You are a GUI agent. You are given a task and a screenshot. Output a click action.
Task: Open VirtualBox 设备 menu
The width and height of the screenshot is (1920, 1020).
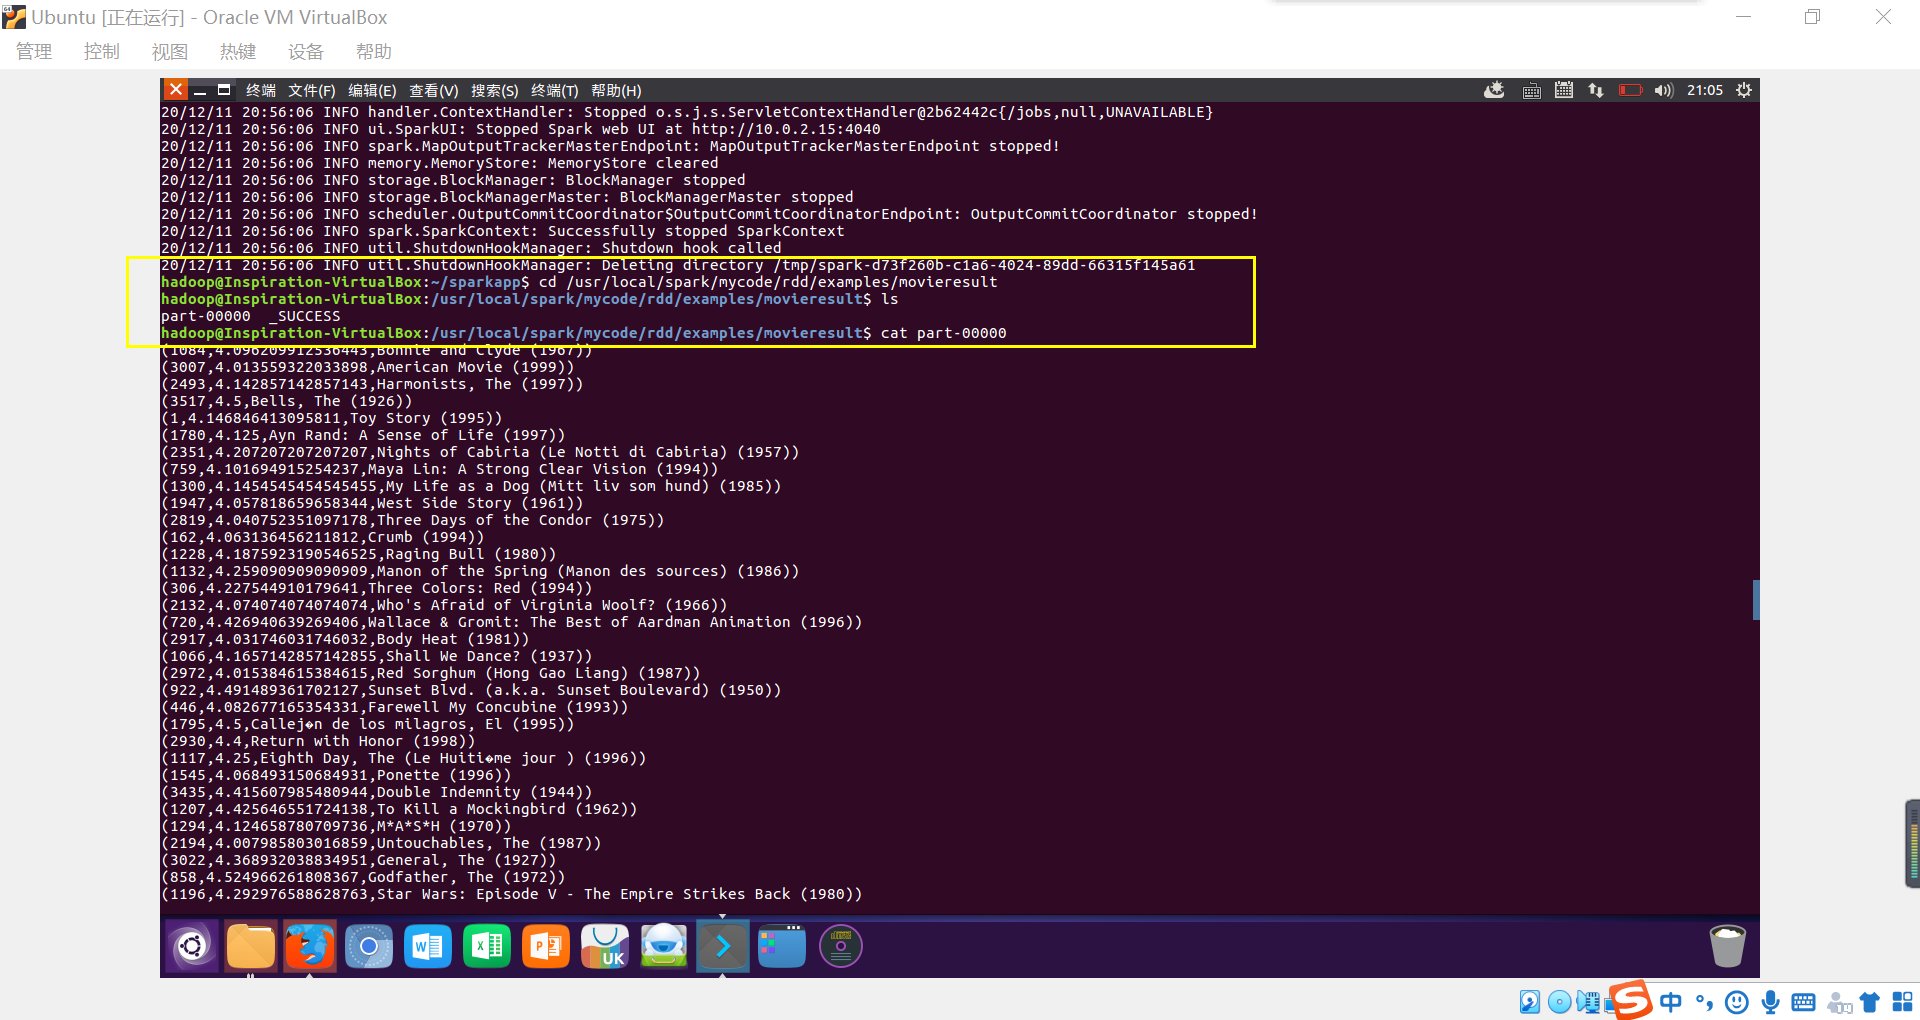[x=306, y=52]
